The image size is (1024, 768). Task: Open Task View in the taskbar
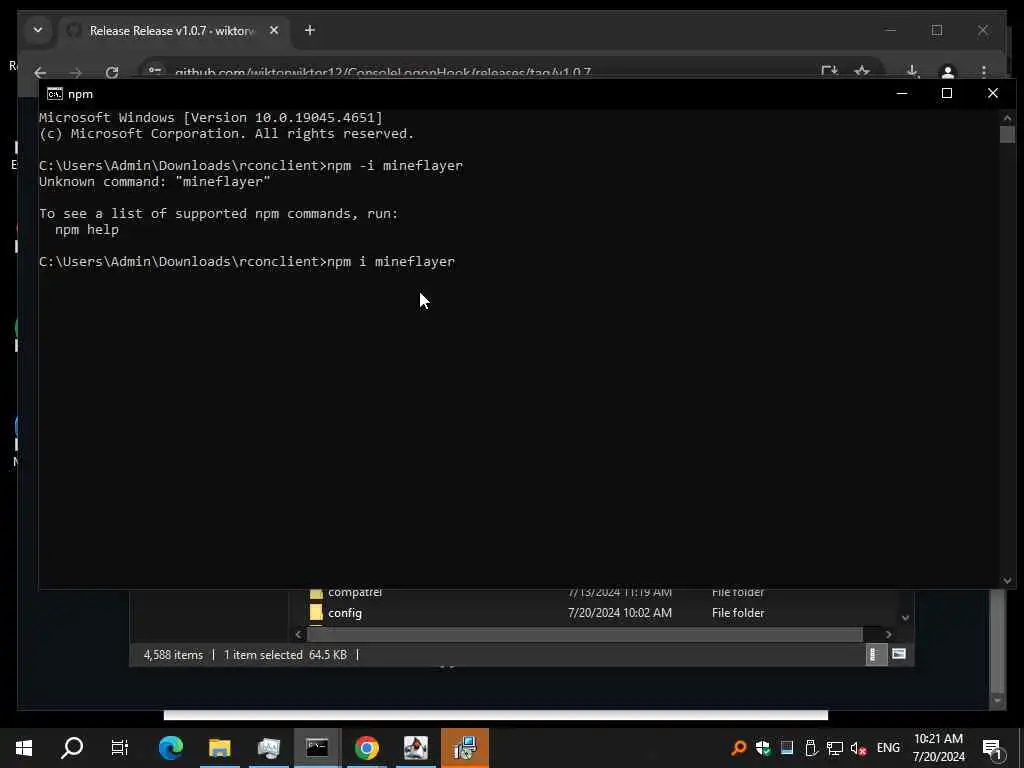click(x=120, y=748)
